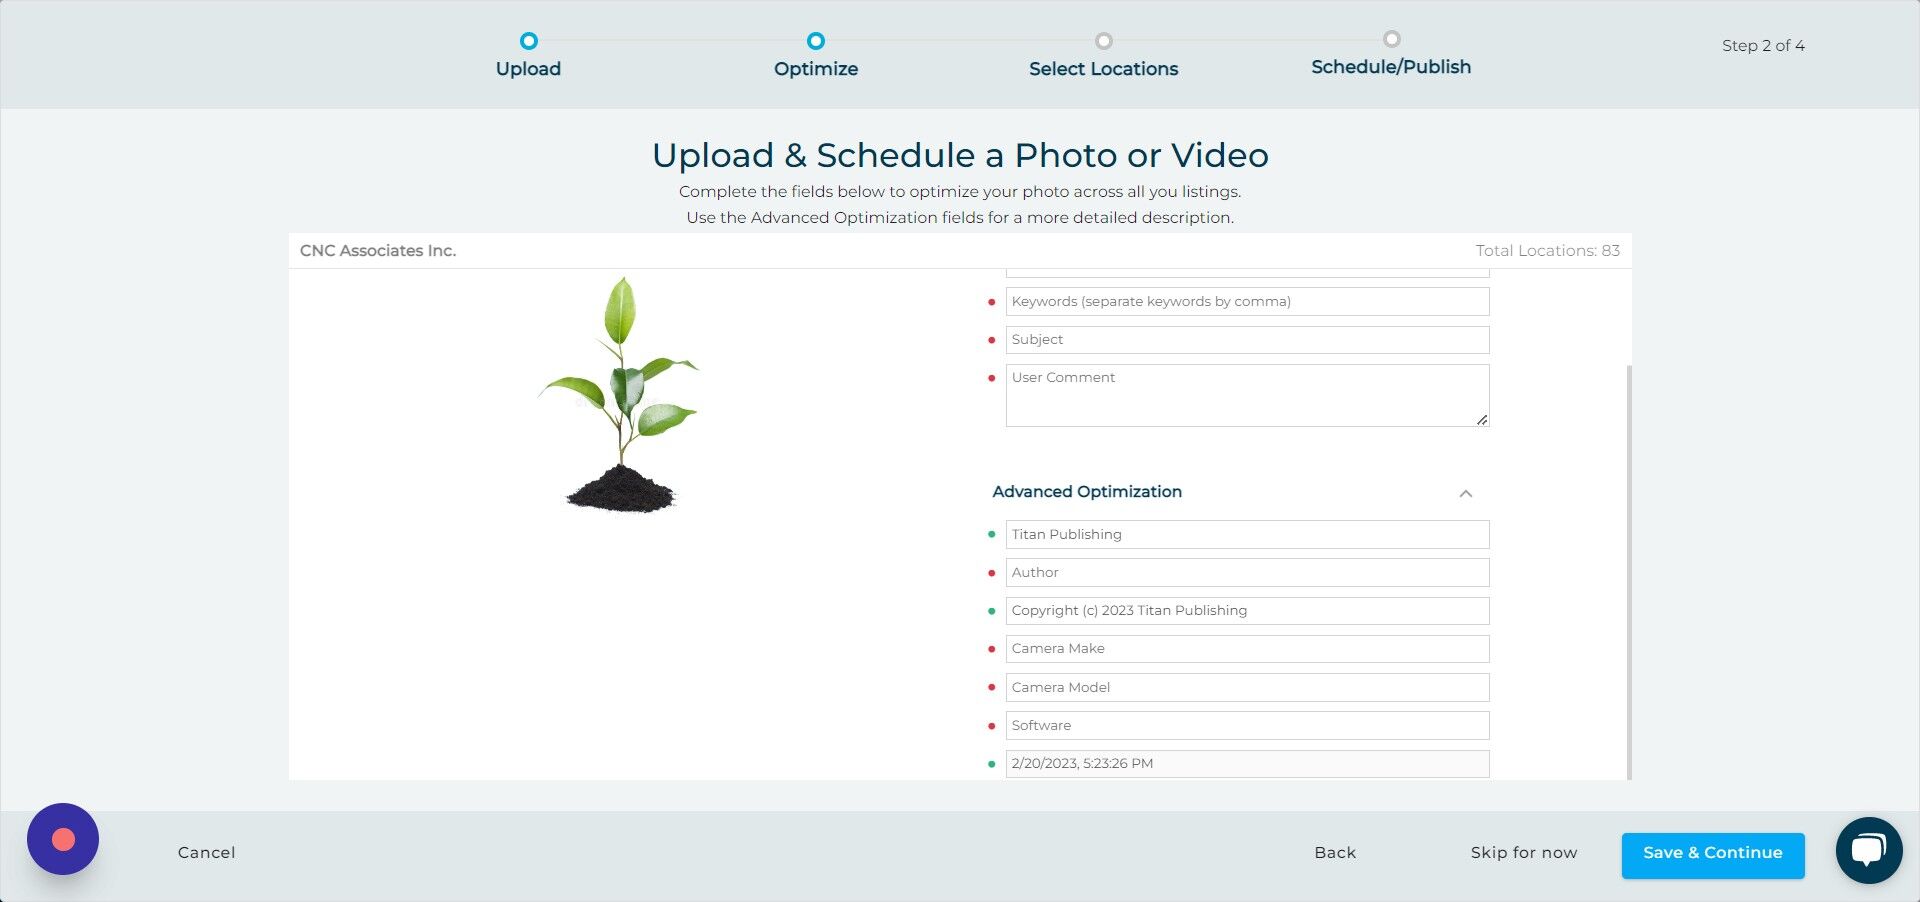Click the red dot beside Software field
This screenshot has width=1920, height=902.
click(991, 726)
